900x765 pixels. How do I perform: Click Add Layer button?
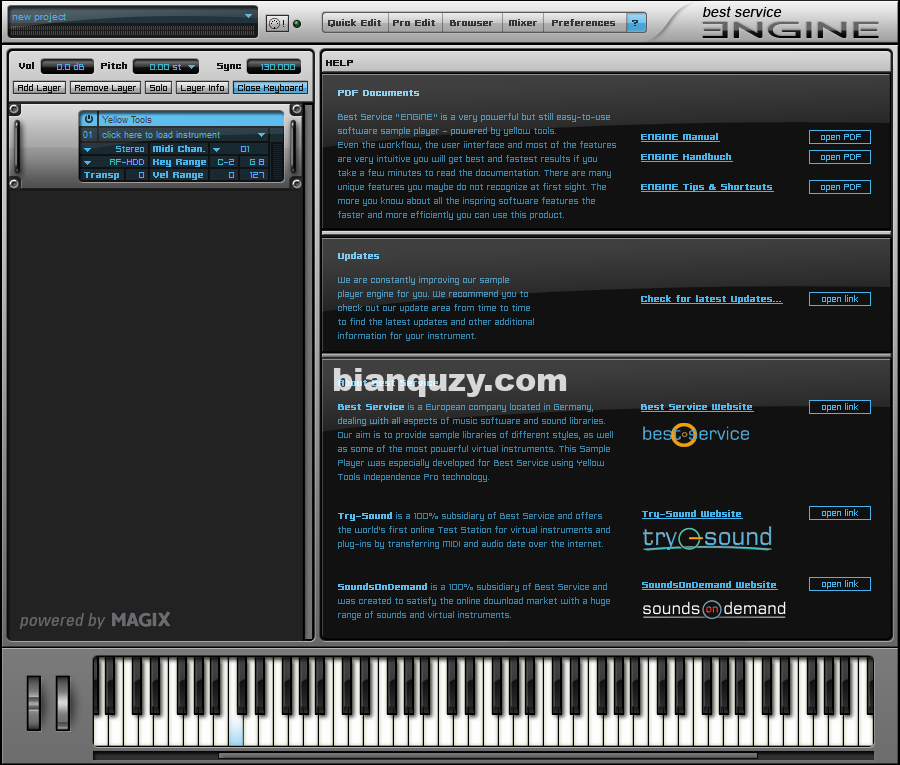pyautogui.click(x=39, y=88)
